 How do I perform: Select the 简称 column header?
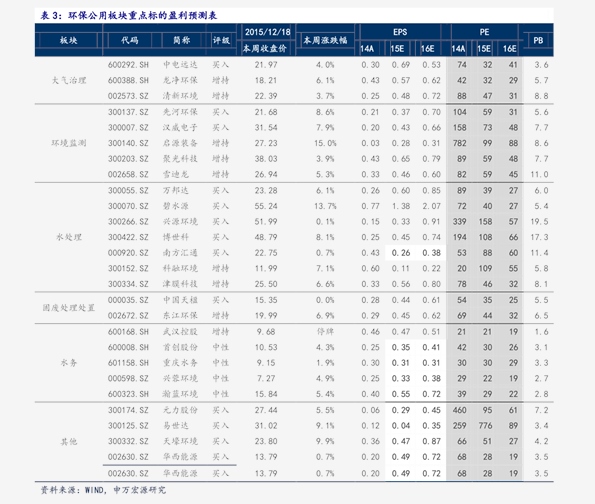pos(181,40)
